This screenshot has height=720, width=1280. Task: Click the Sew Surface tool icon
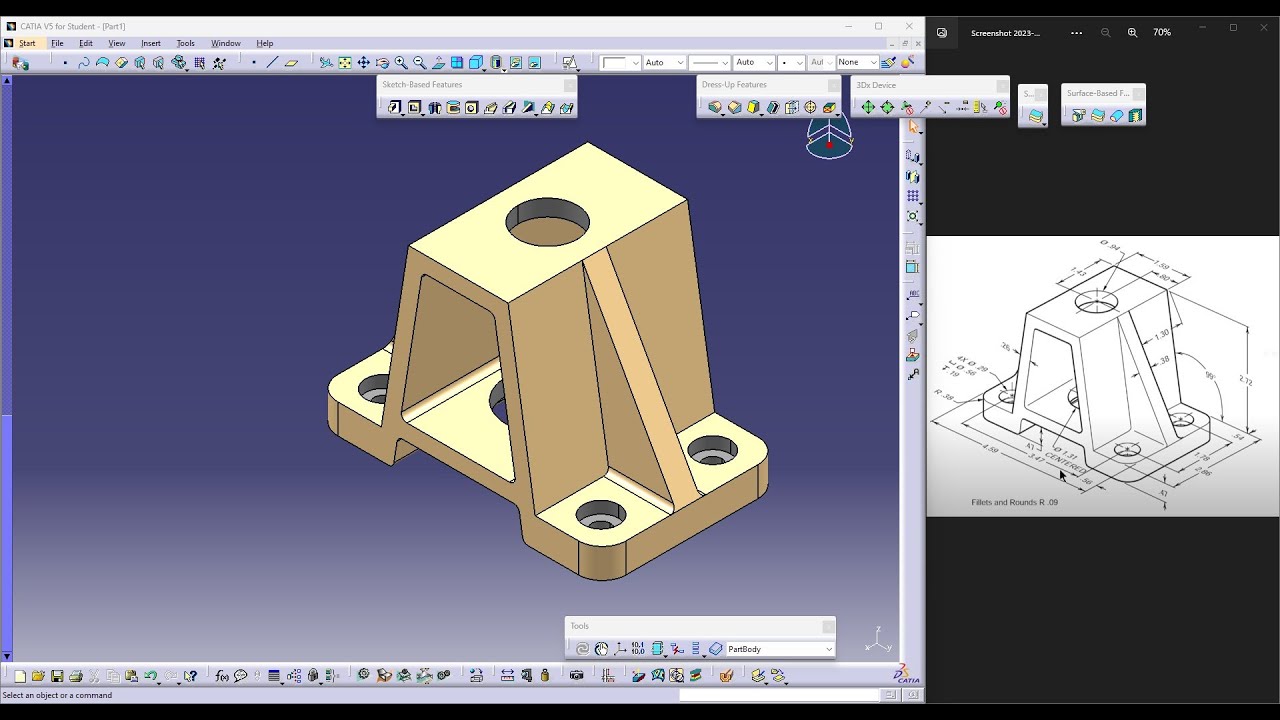coord(1136,116)
